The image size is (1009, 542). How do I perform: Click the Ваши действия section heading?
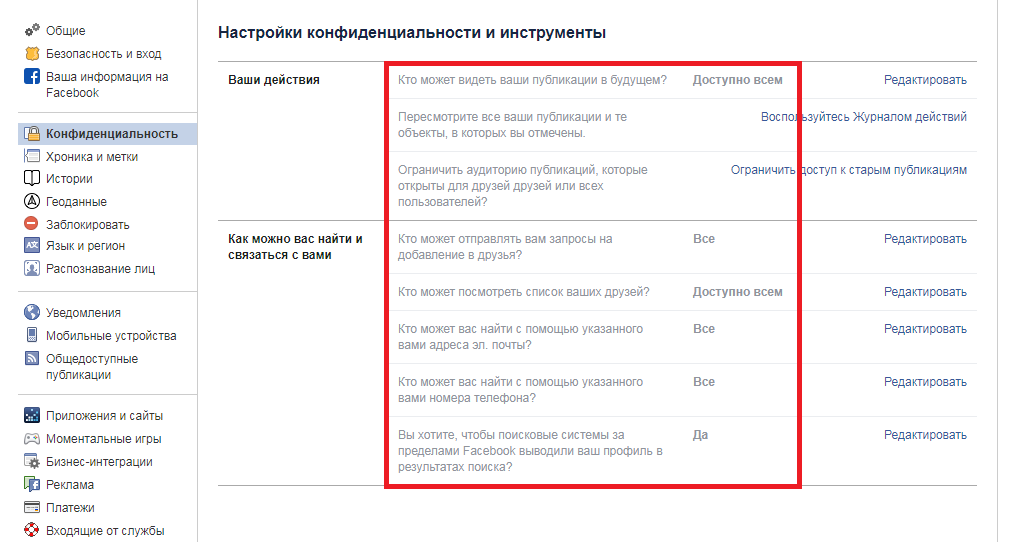274,80
